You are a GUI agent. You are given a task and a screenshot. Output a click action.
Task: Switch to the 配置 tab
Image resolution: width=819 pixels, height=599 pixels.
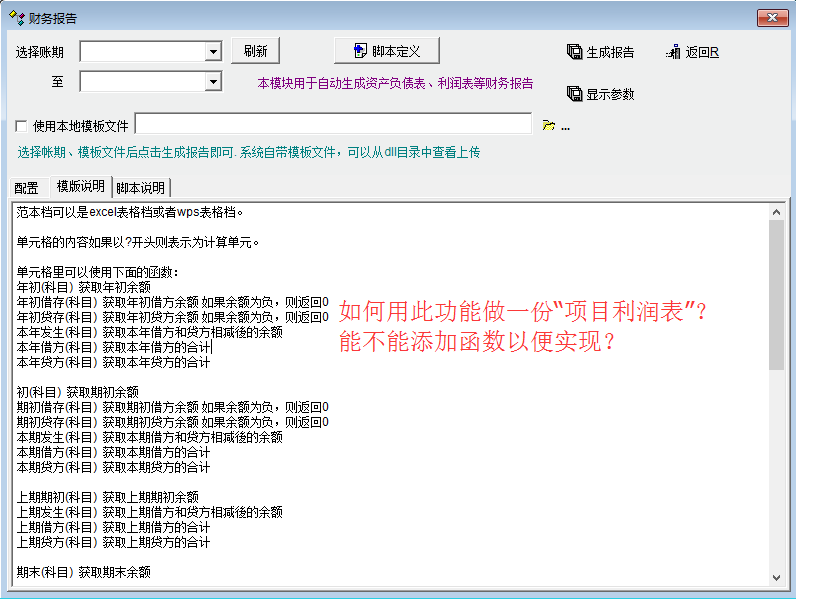click(x=27, y=187)
